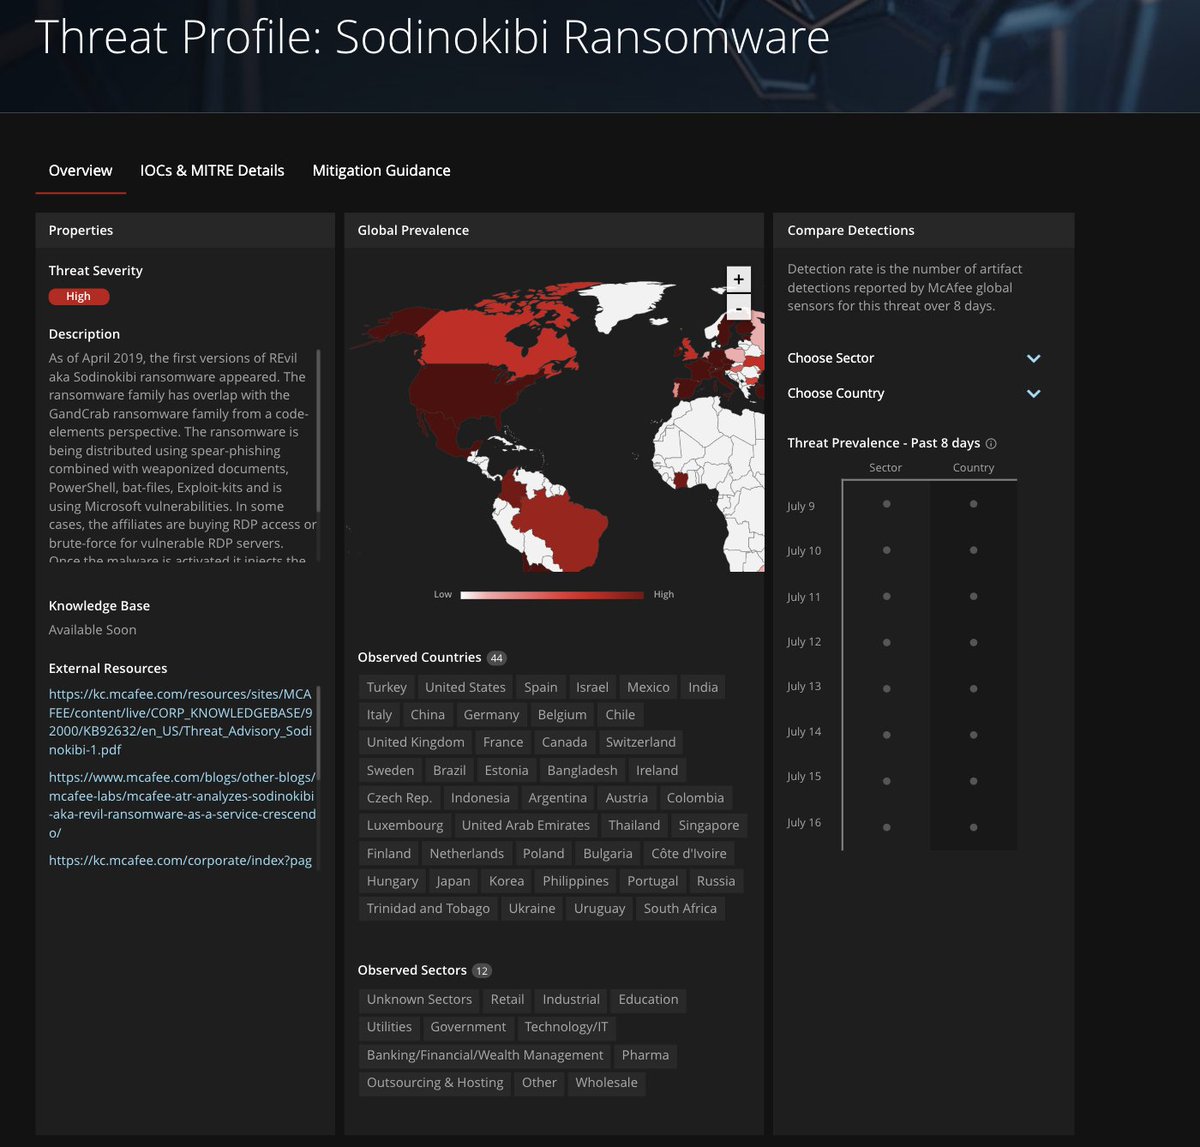Select the Government sector tag
Viewport: 1200px width, 1147px height.
coord(468,1027)
